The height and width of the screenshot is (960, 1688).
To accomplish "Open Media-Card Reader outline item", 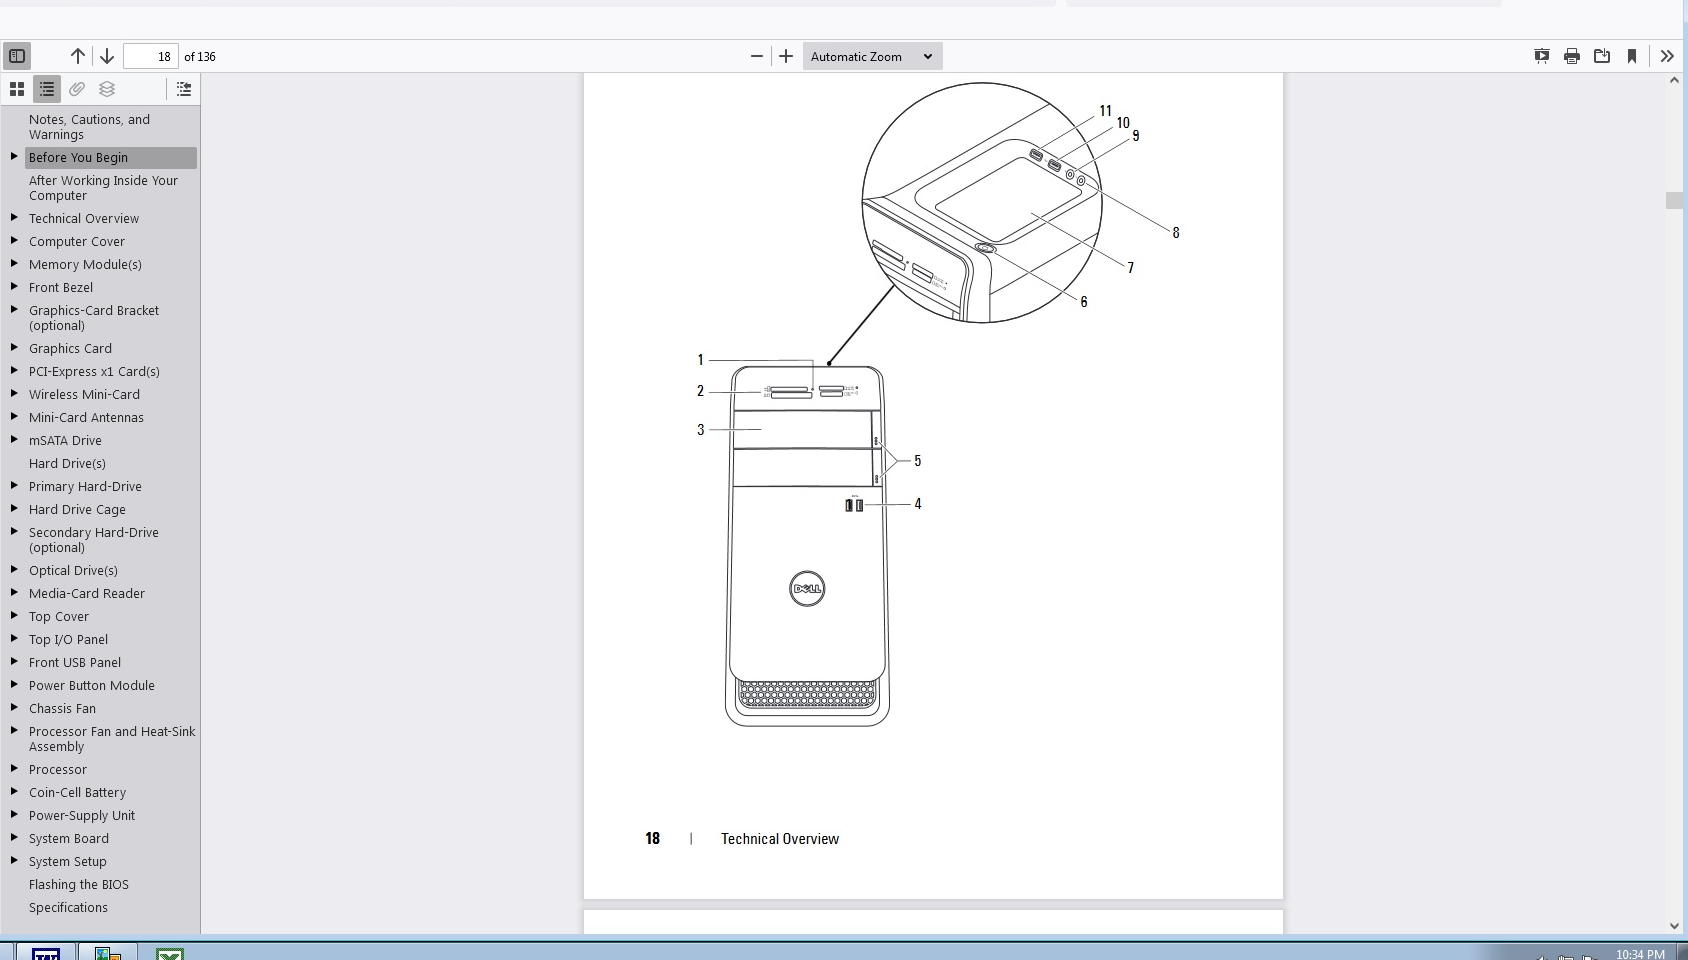I will (87, 593).
